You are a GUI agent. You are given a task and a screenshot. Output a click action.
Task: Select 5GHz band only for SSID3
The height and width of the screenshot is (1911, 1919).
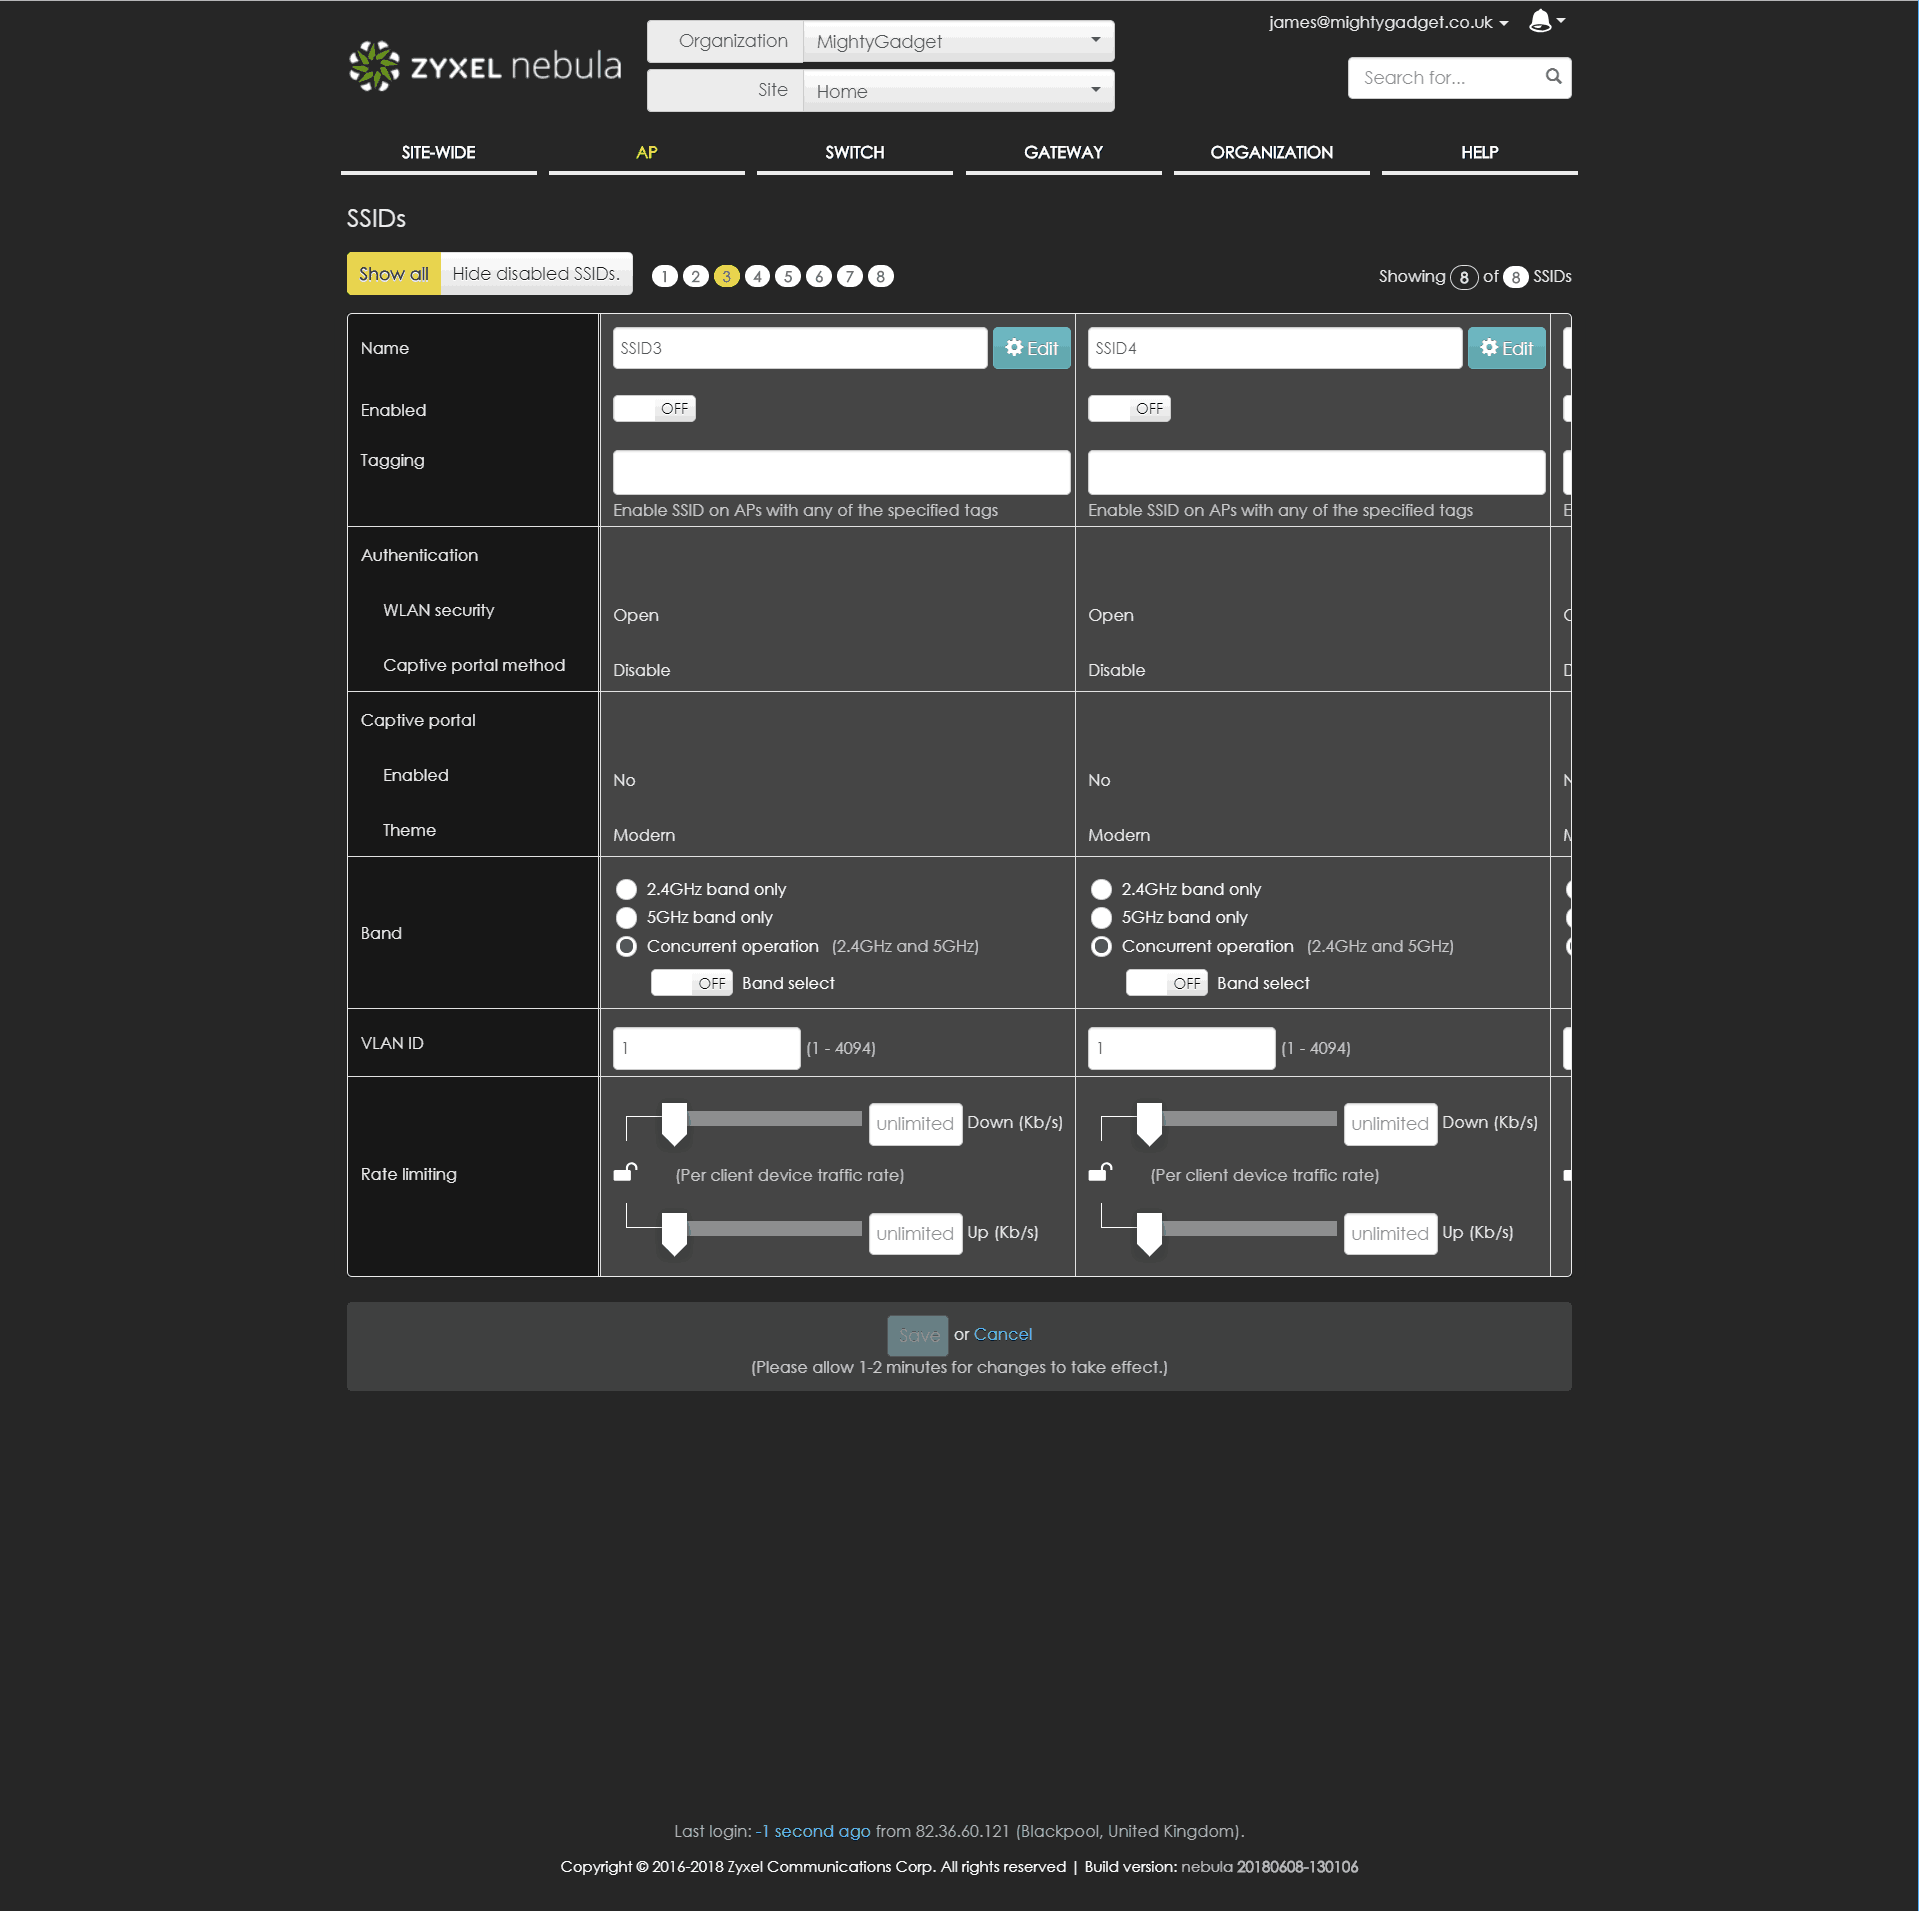pyautogui.click(x=627, y=918)
